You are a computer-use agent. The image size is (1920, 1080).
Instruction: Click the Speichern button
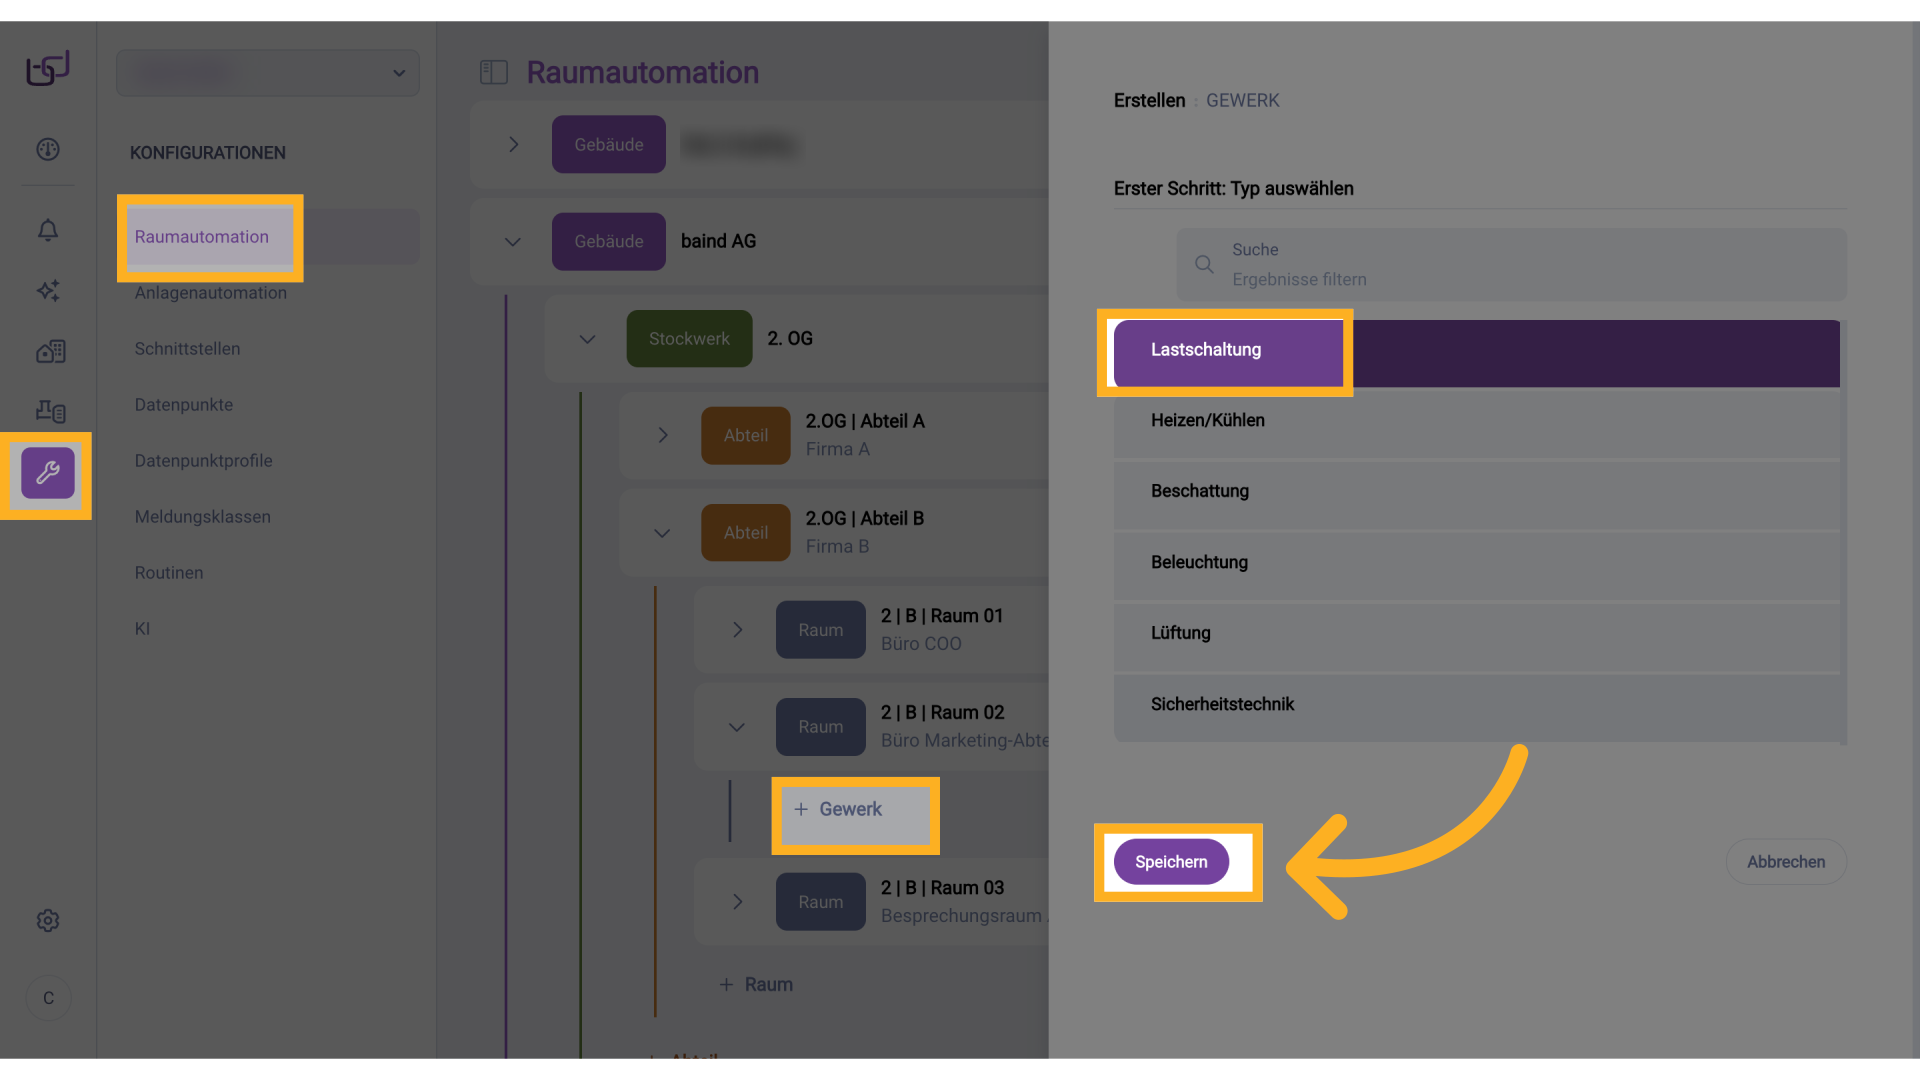pyautogui.click(x=1171, y=862)
